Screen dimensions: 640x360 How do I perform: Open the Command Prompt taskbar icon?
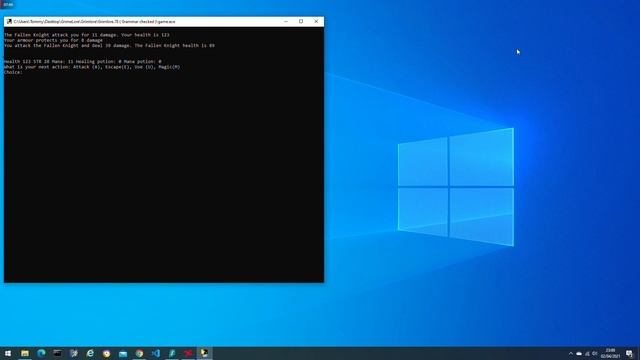click(58, 353)
